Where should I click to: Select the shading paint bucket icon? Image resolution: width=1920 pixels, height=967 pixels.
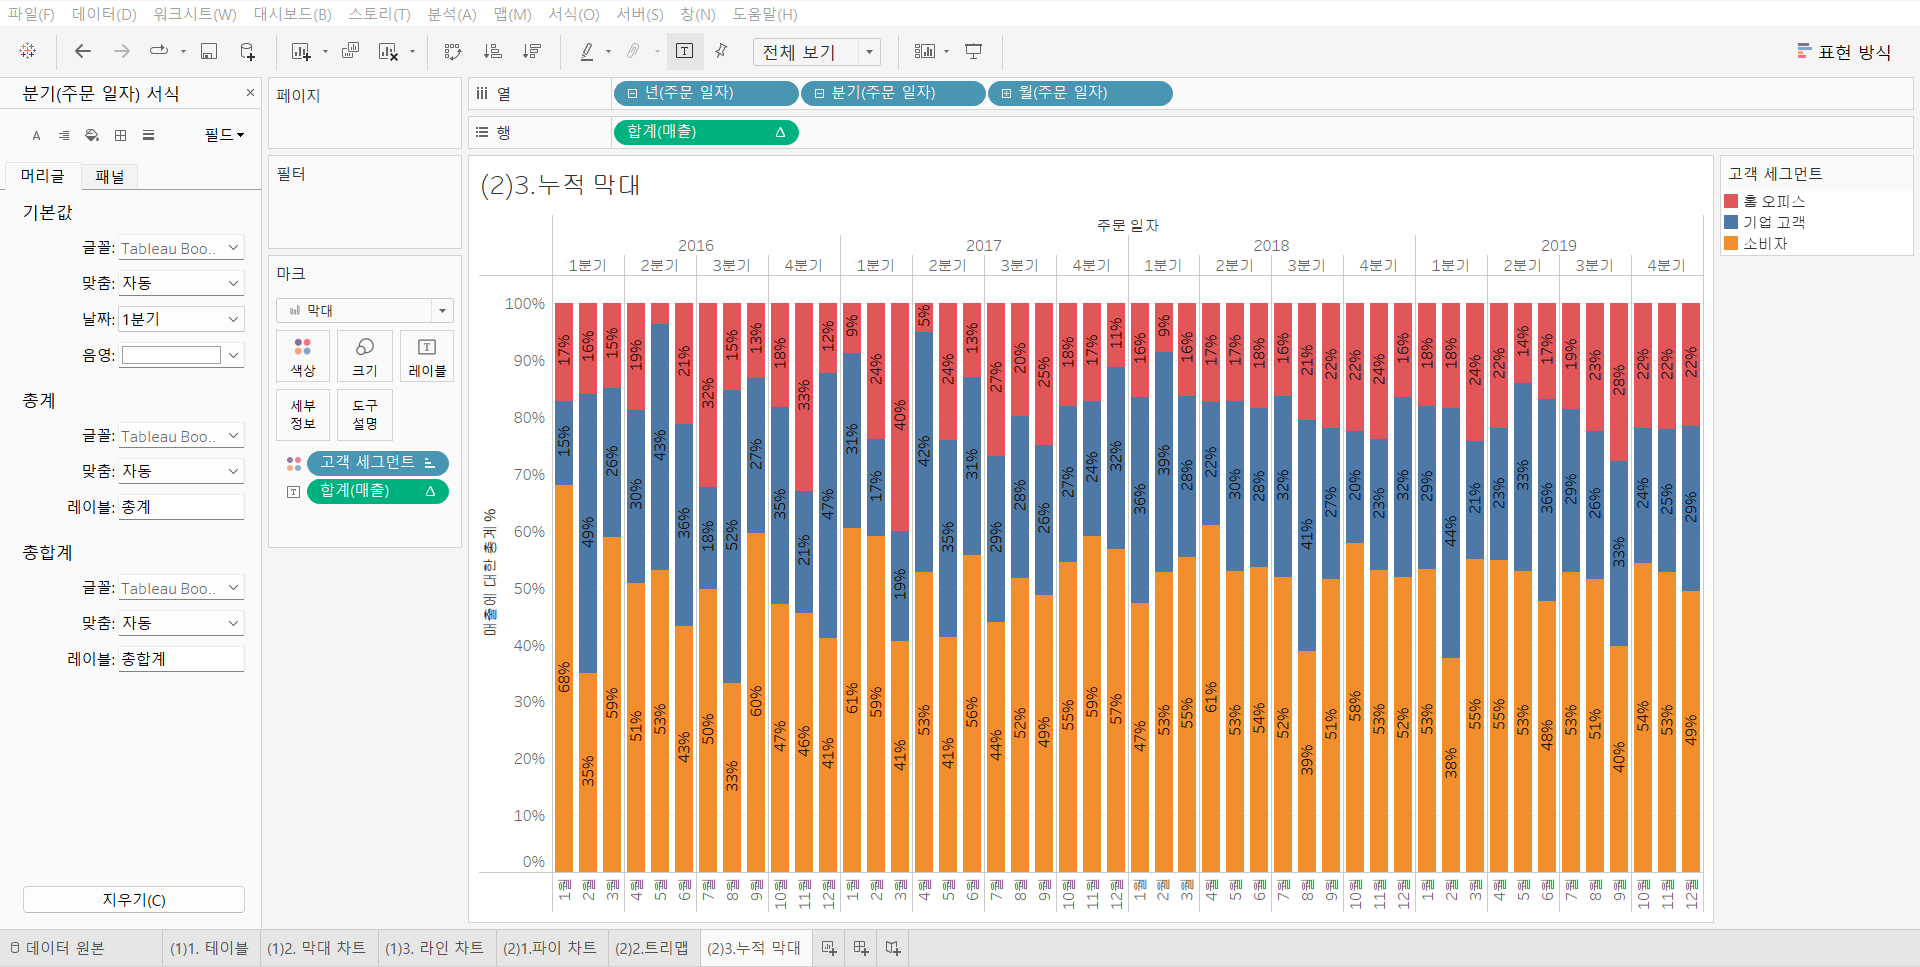pos(92,135)
